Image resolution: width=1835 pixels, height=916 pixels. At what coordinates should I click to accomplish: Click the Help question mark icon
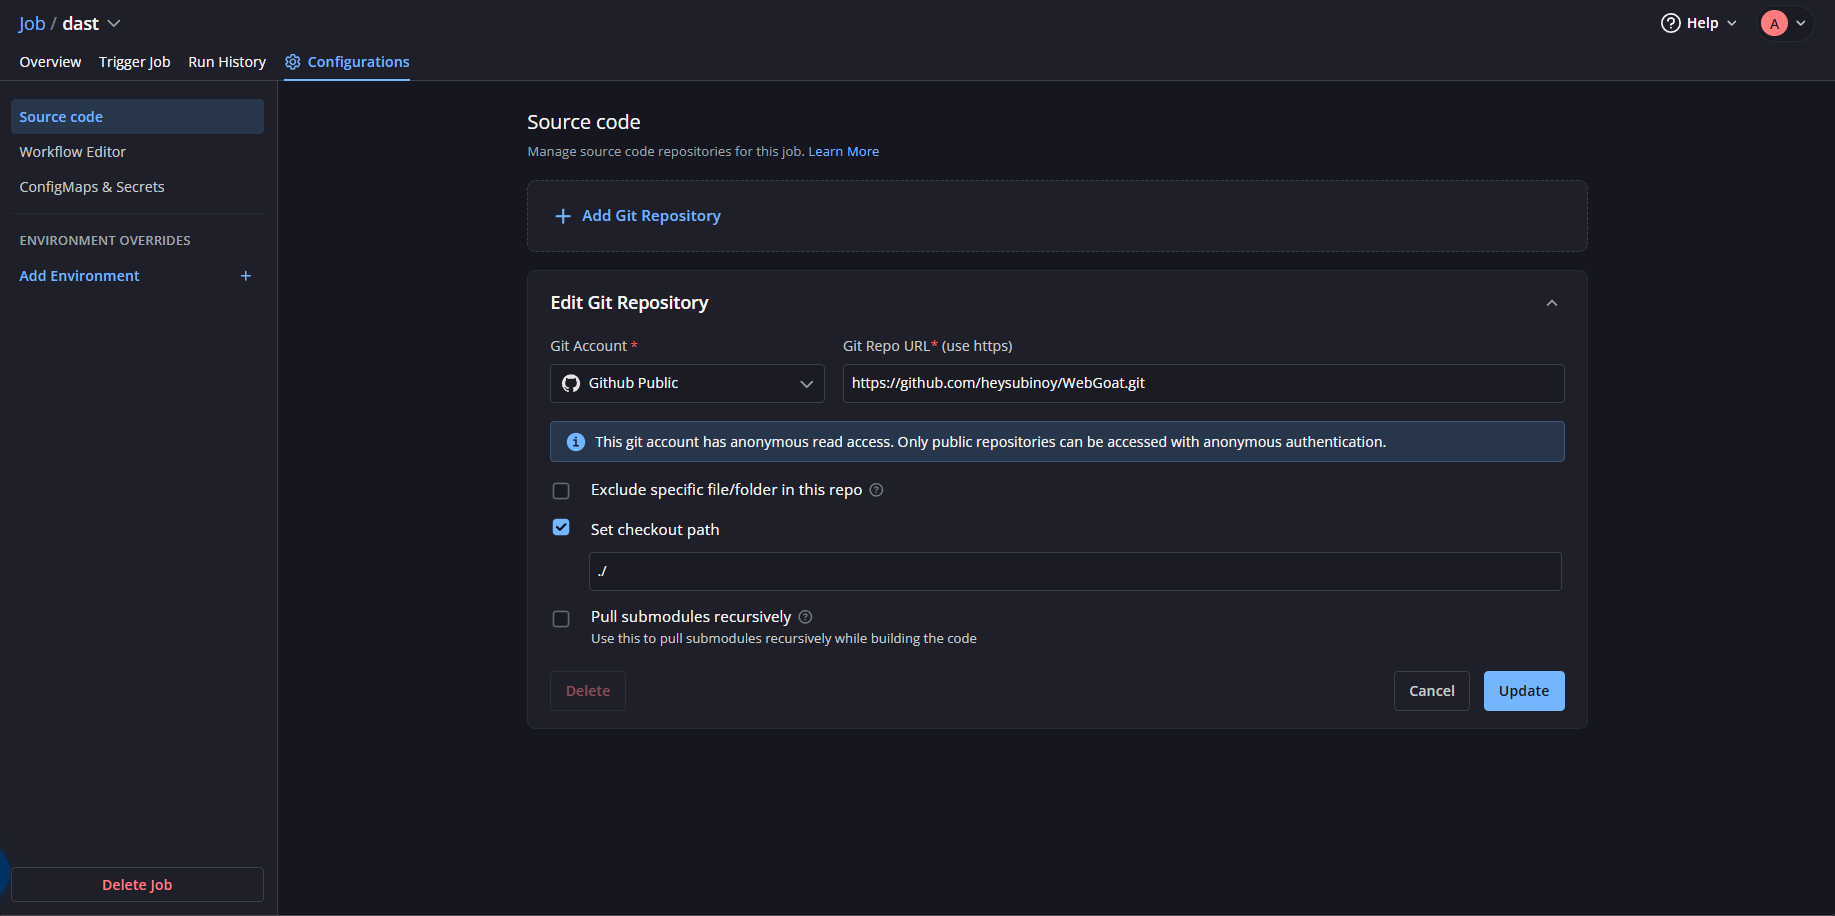tap(1670, 23)
